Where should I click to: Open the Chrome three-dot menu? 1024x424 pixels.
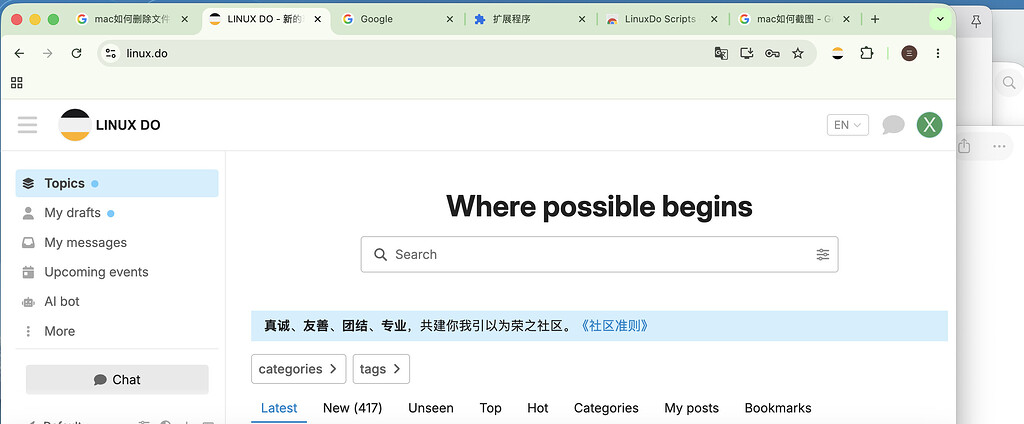tap(938, 54)
